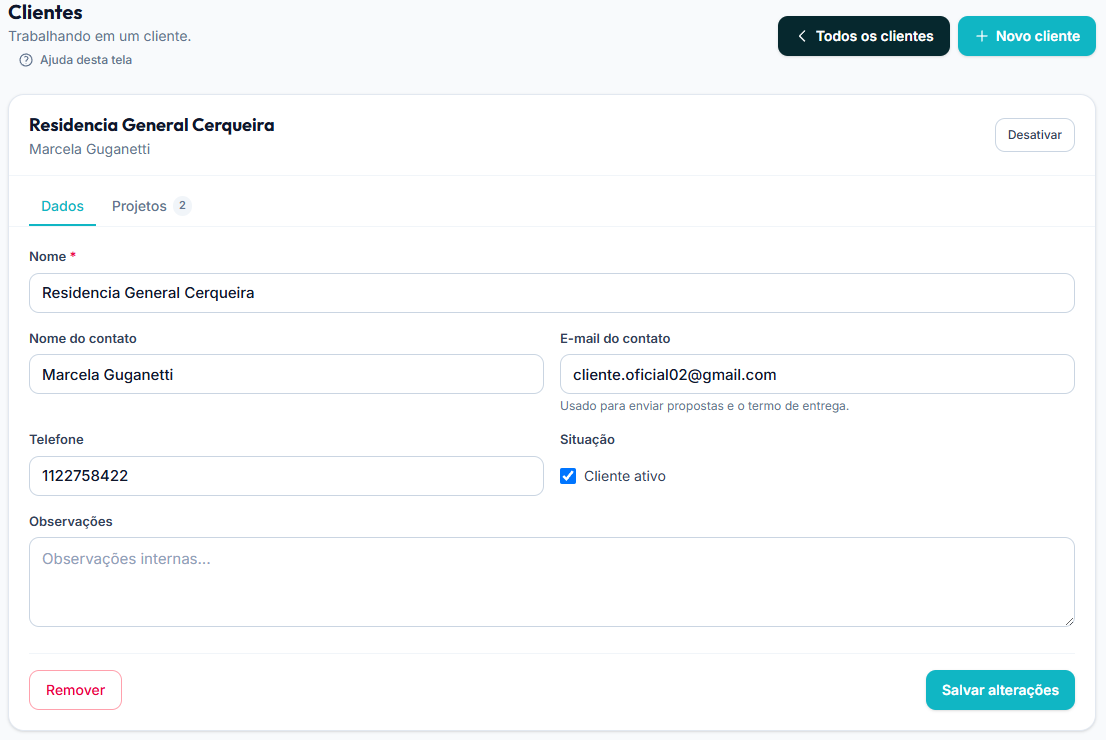Click the Trabalhando em um cliente text
Screen dimensions: 1106x740
pos(99,36)
